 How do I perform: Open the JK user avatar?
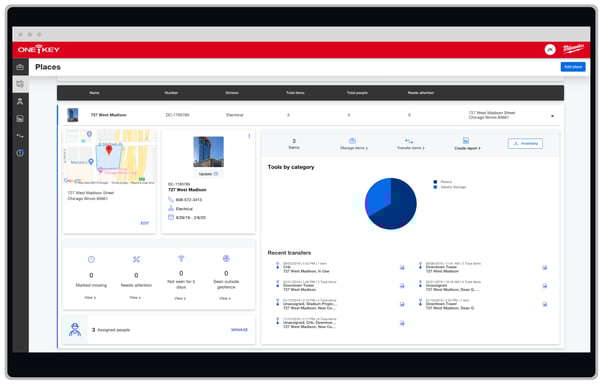[x=550, y=50]
